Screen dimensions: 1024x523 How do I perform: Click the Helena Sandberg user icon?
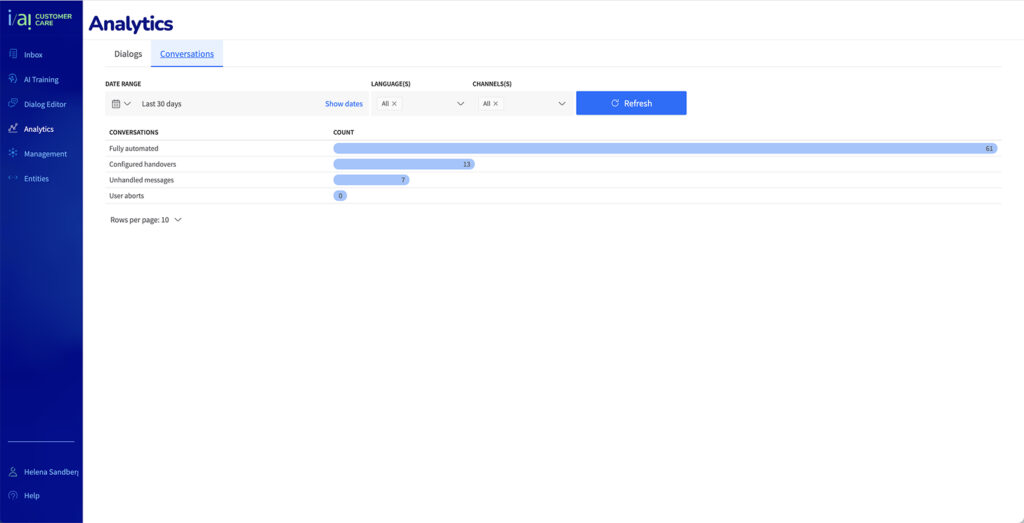click(13, 472)
